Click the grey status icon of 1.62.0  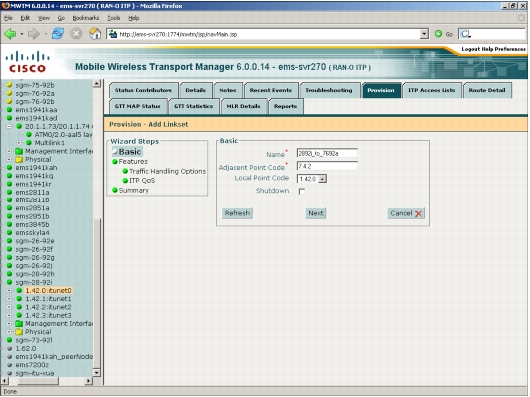click(9, 348)
